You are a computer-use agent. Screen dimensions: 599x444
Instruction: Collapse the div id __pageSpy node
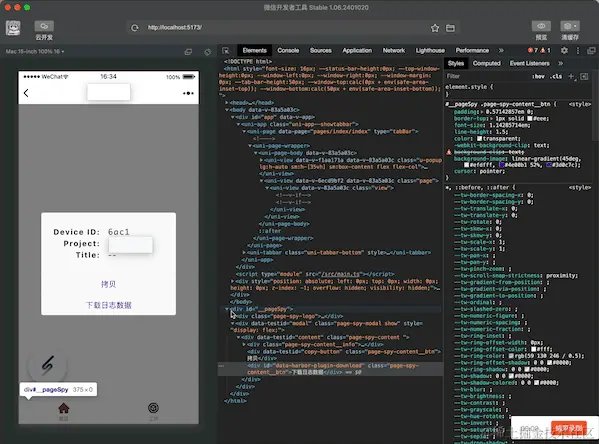coord(227,309)
